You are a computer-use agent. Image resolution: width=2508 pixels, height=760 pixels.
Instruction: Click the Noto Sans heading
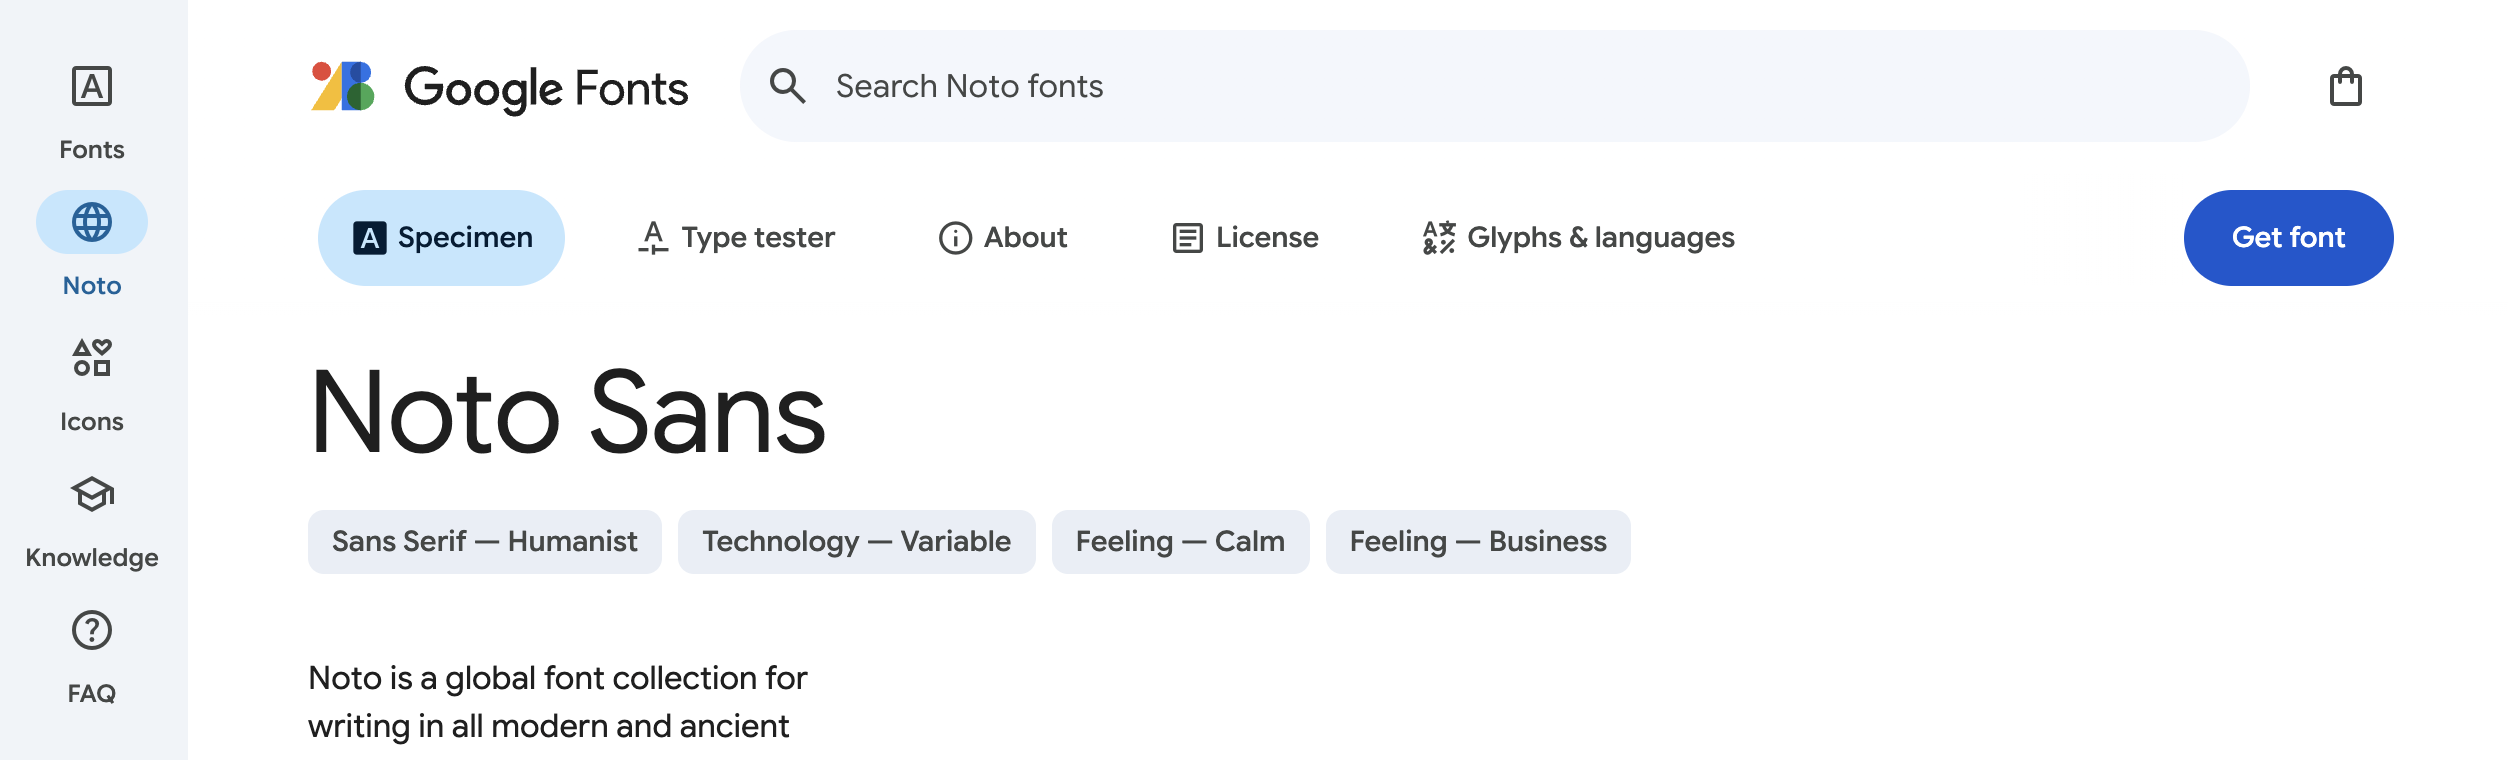click(568, 412)
